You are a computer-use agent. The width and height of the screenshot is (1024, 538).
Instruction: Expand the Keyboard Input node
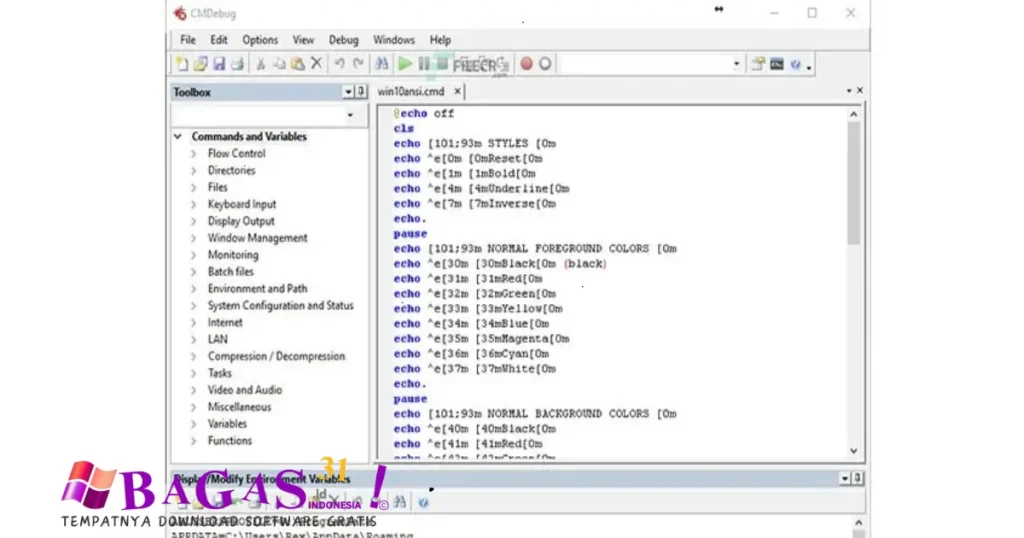coord(194,205)
